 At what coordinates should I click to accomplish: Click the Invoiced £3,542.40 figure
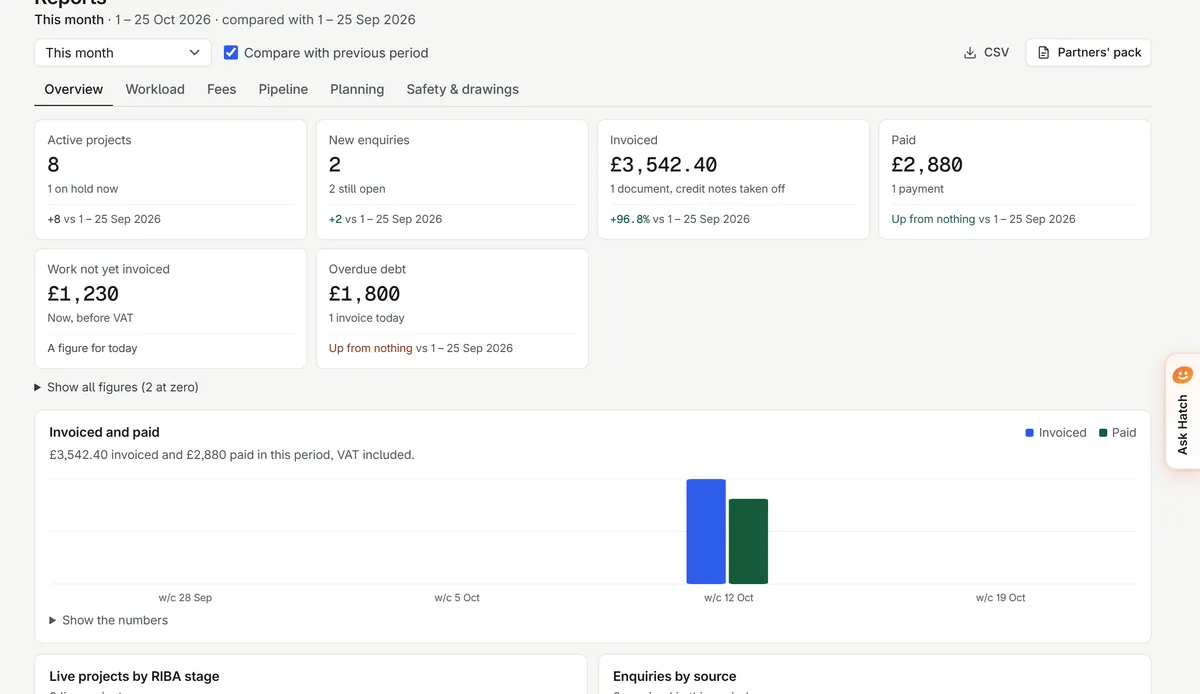pos(664,165)
